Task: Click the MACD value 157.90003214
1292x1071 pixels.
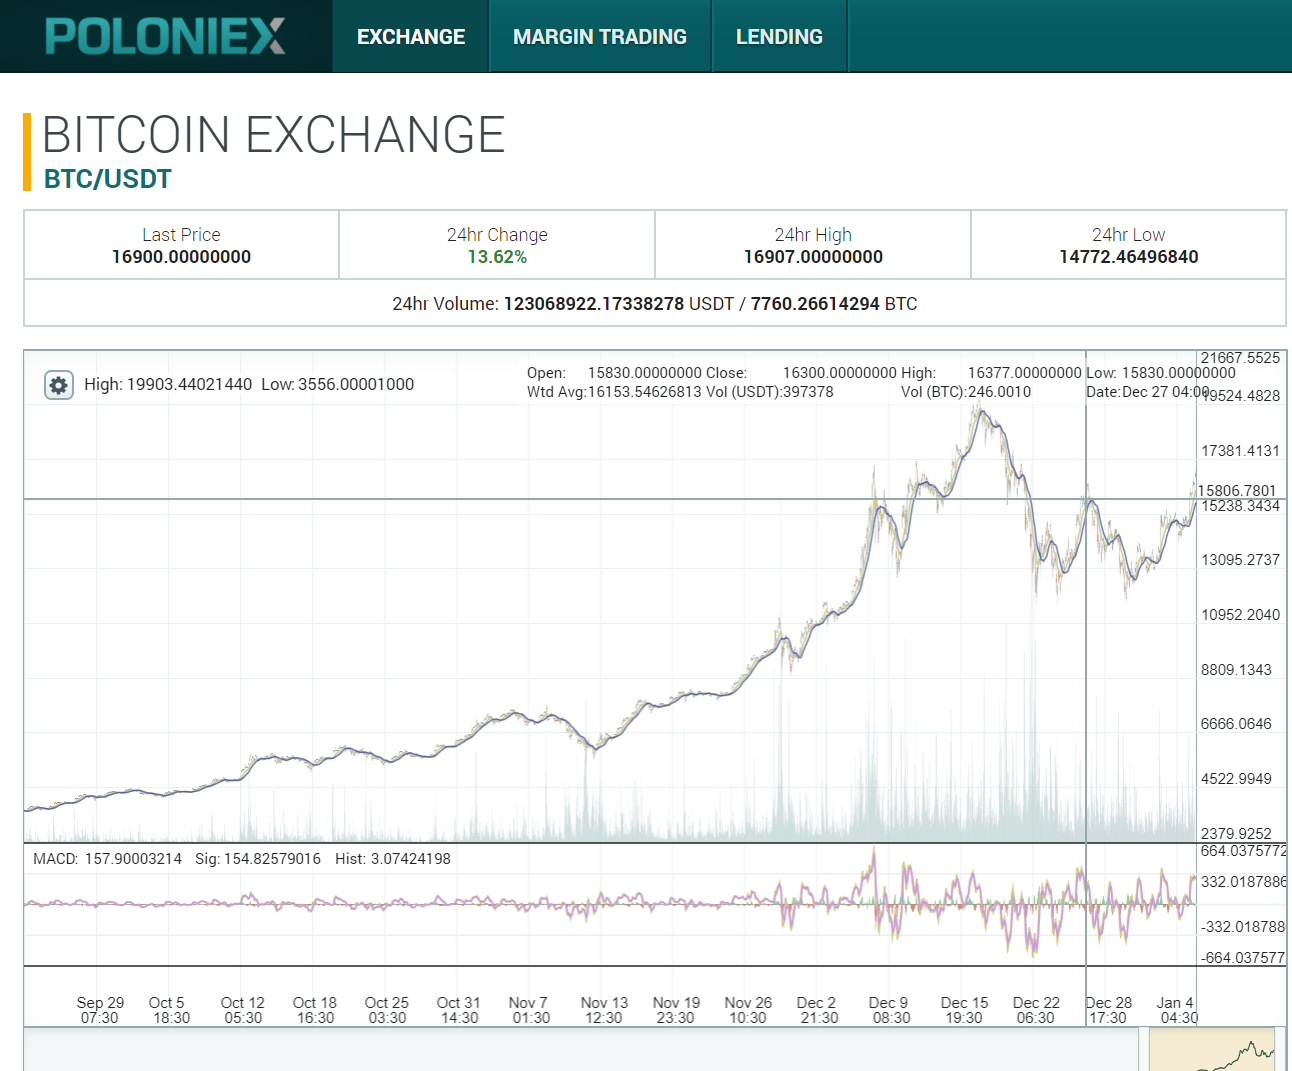Action: pyautogui.click(x=133, y=859)
